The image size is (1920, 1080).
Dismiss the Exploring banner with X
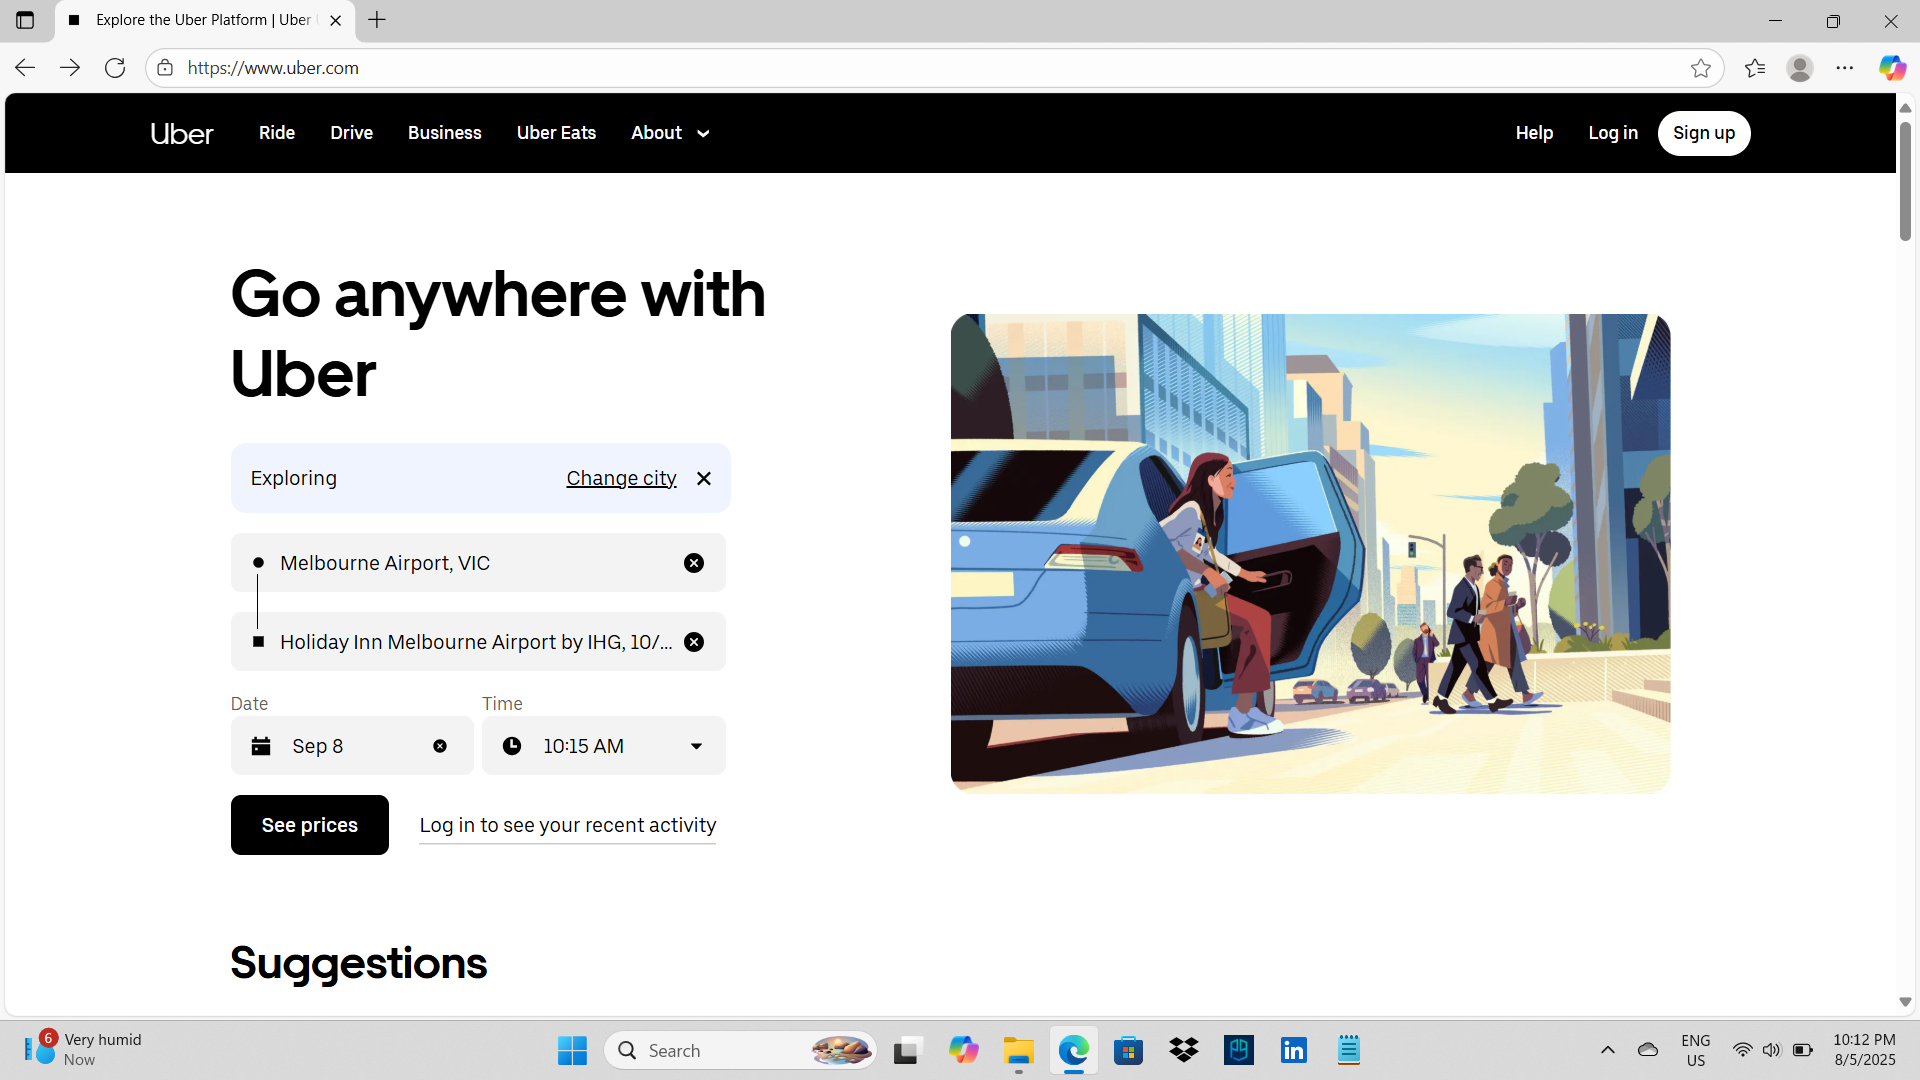click(x=704, y=478)
